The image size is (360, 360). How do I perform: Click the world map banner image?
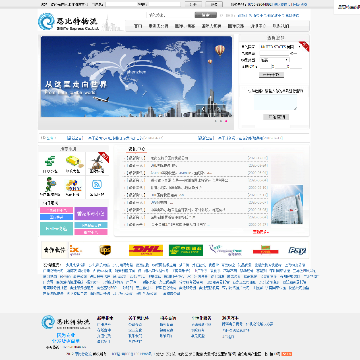point(136,76)
